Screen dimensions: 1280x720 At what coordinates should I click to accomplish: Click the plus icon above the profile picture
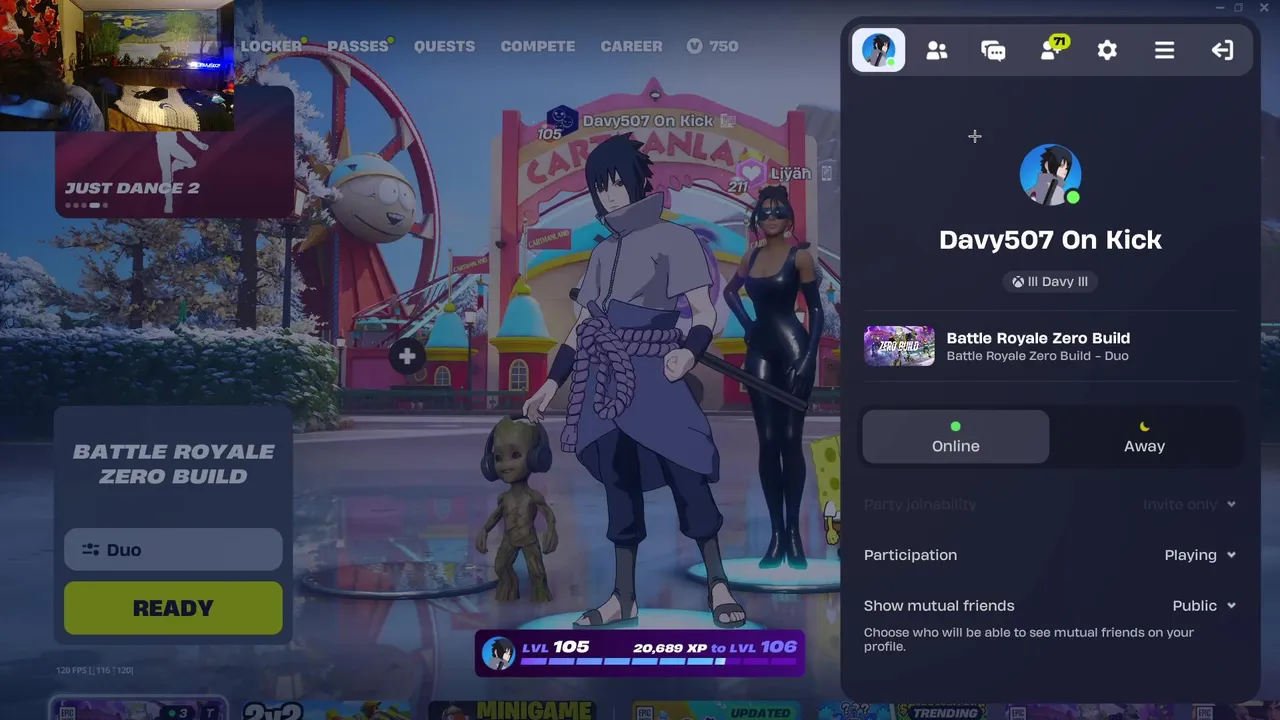click(975, 136)
